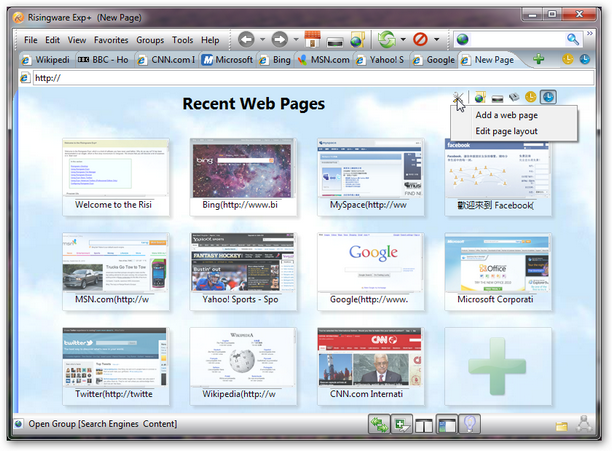Click the blue clock icon on tab bar
Image resolution: width=612 pixels, height=451 pixels.
pyautogui.click(x=584, y=59)
